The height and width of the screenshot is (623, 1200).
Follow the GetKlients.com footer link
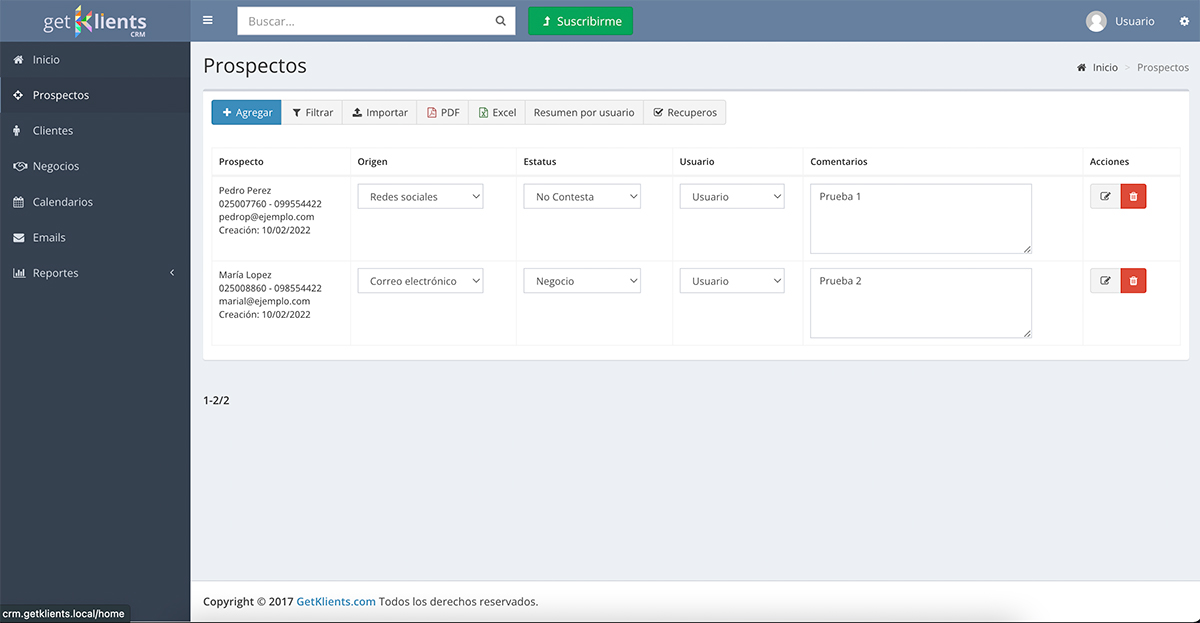[336, 602]
